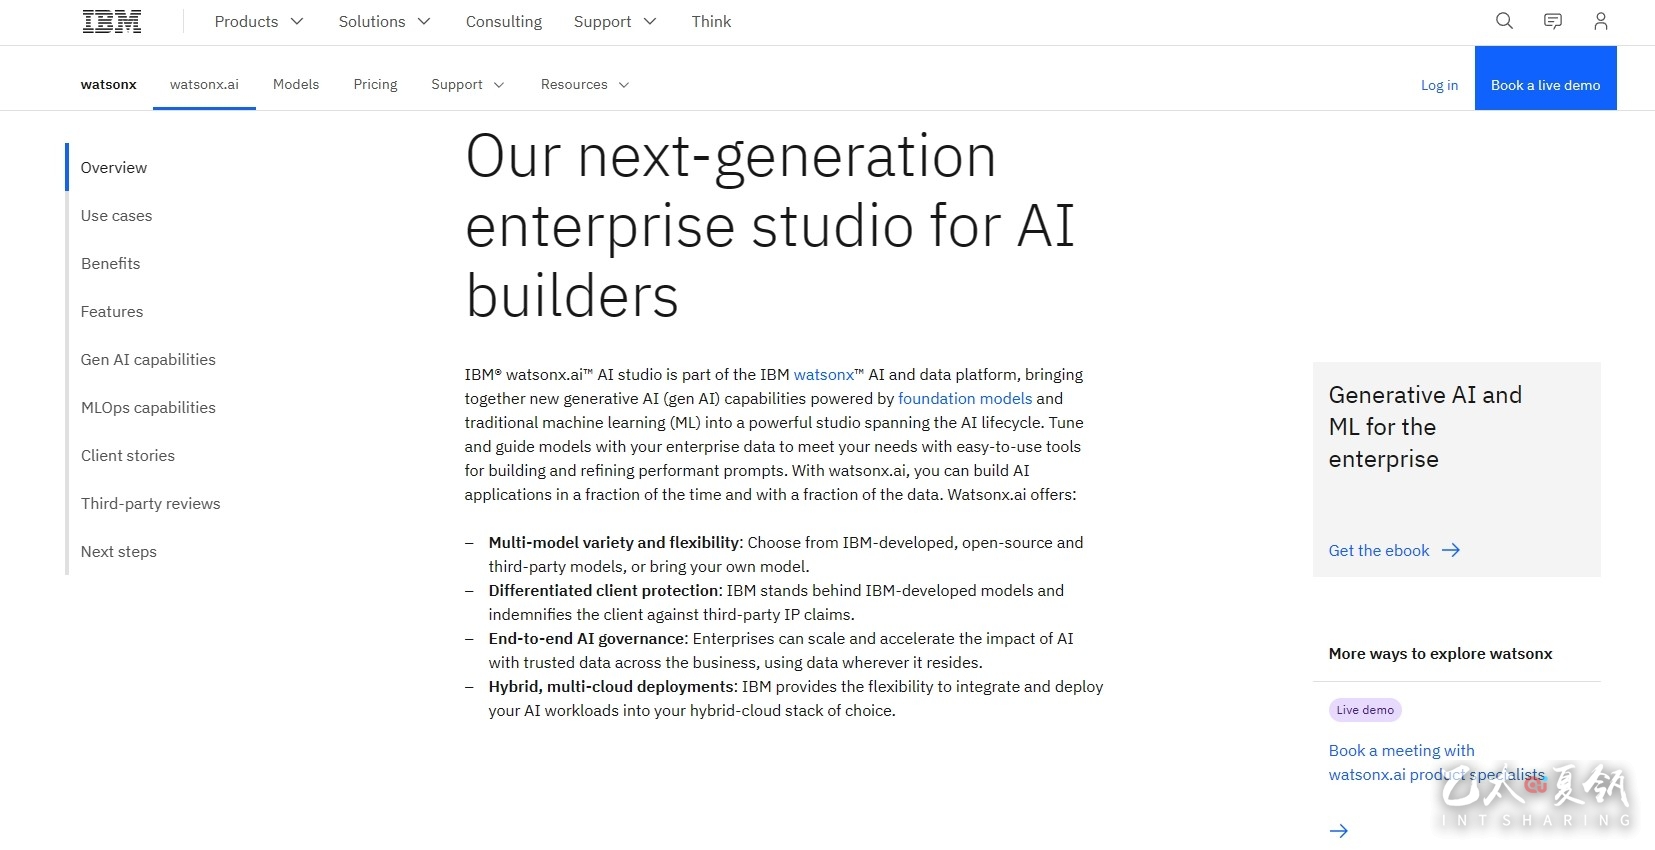Go to Gen AI capabilities section
Viewport: 1655px width, 850px height.
[148, 359]
